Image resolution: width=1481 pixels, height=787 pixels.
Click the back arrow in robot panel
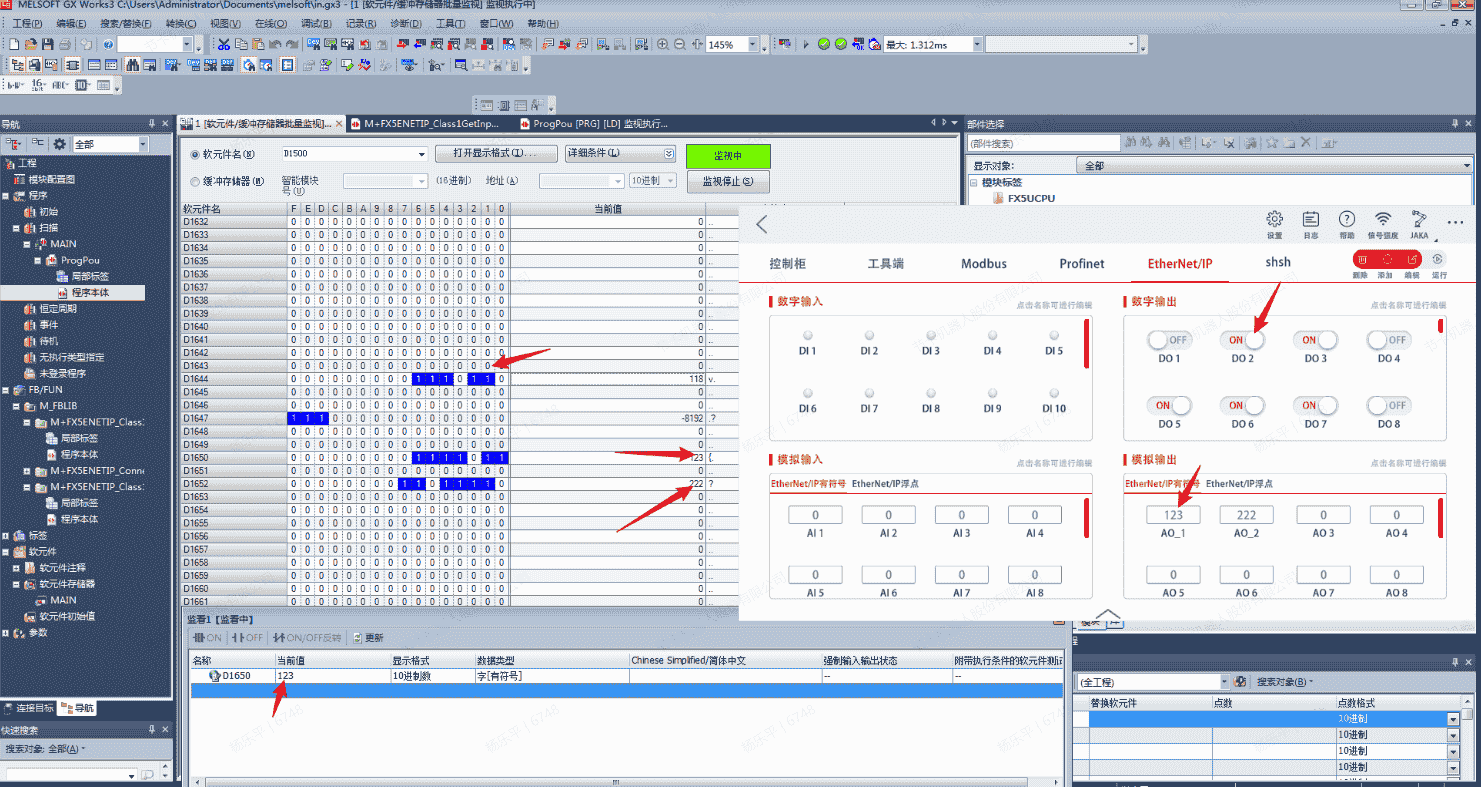(762, 224)
